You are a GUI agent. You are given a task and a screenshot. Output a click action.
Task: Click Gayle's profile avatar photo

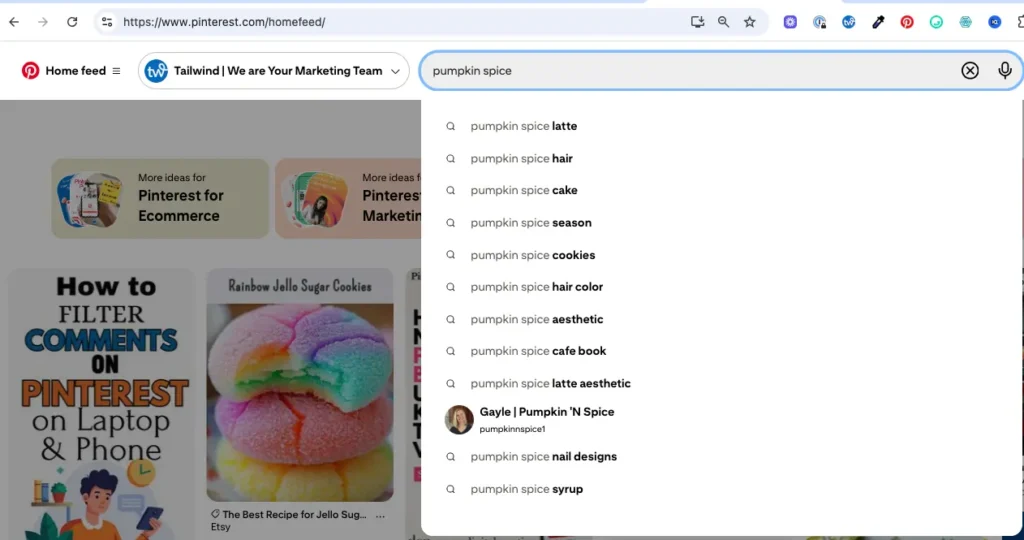pos(459,419)
